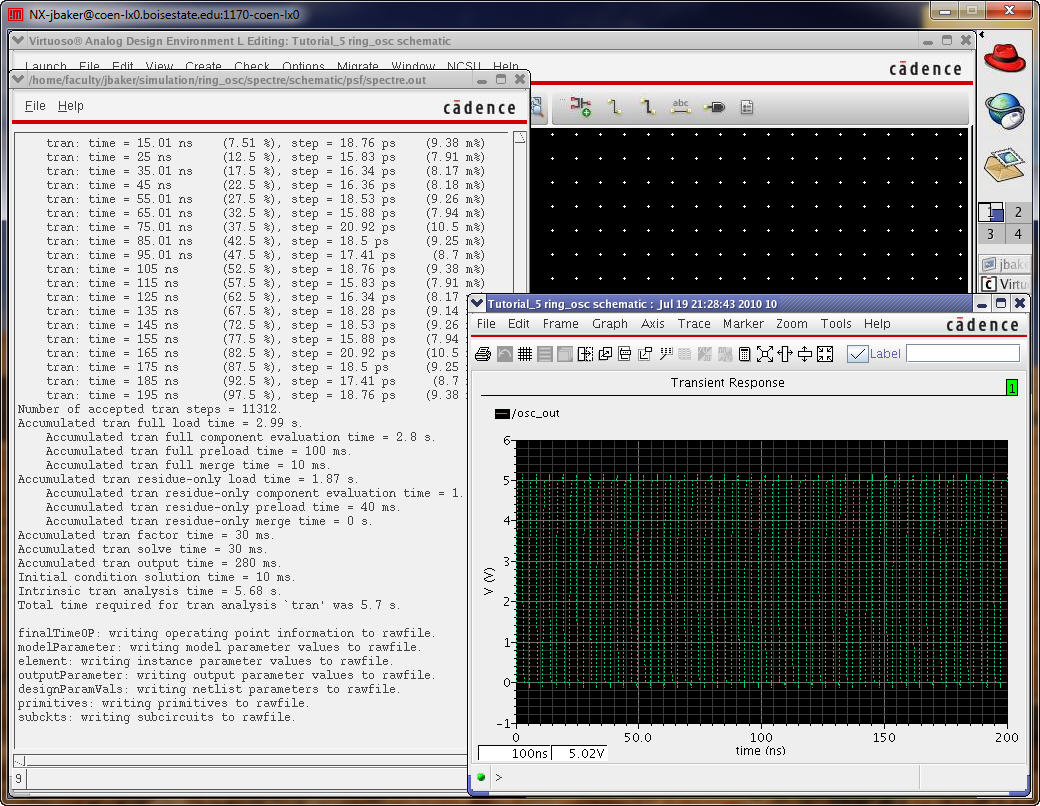Click the zoom fit icon

click(765, 354)
